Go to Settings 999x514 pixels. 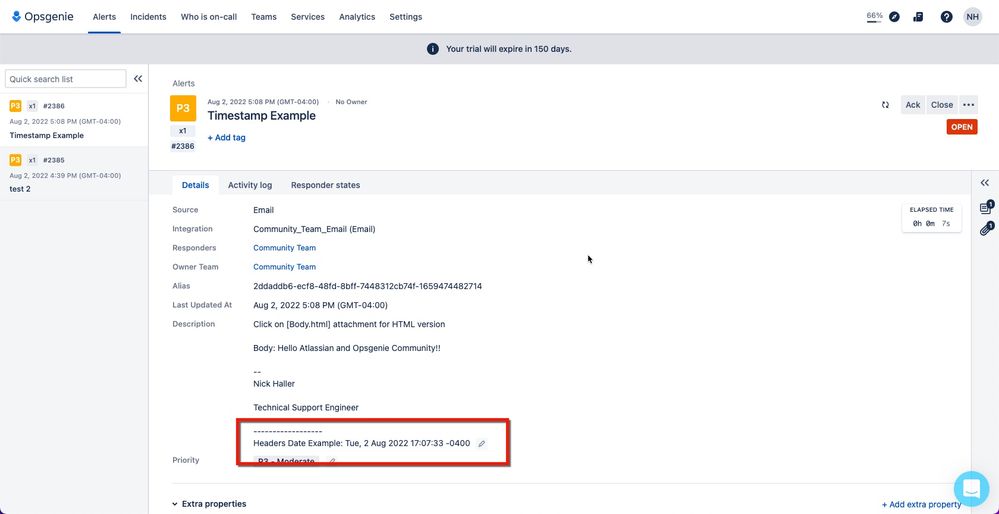click(406, 17)
